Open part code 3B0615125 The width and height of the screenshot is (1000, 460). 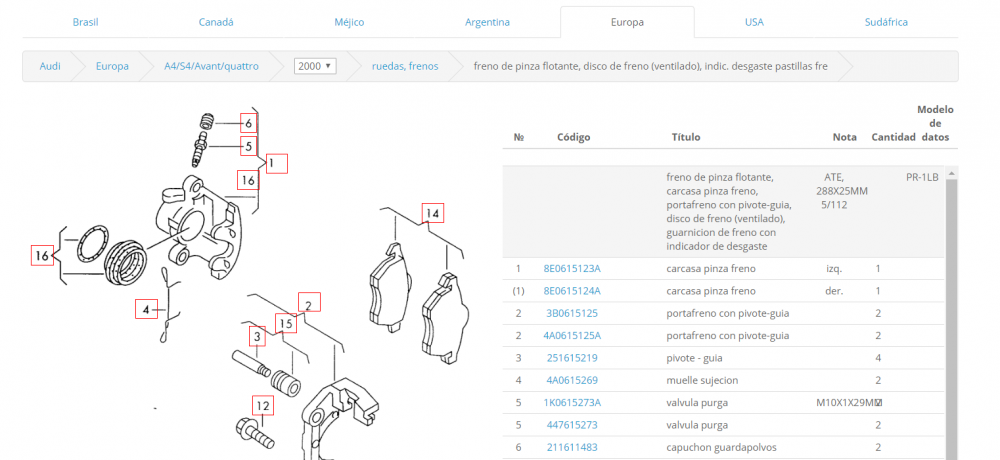pos(572,313)
